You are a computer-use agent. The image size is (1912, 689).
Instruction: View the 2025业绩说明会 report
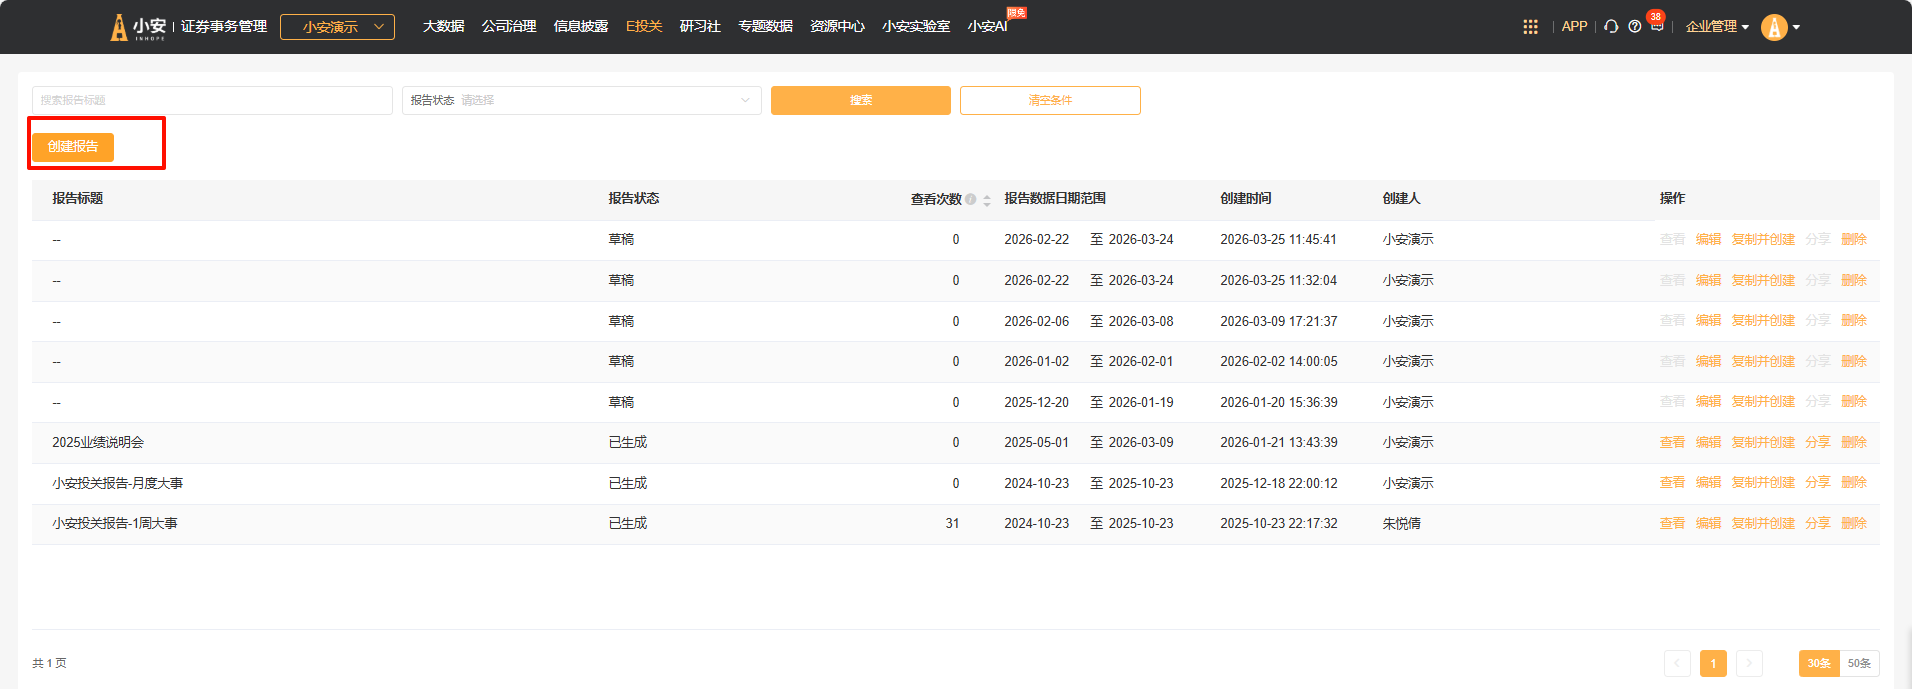click(1672, 442)
